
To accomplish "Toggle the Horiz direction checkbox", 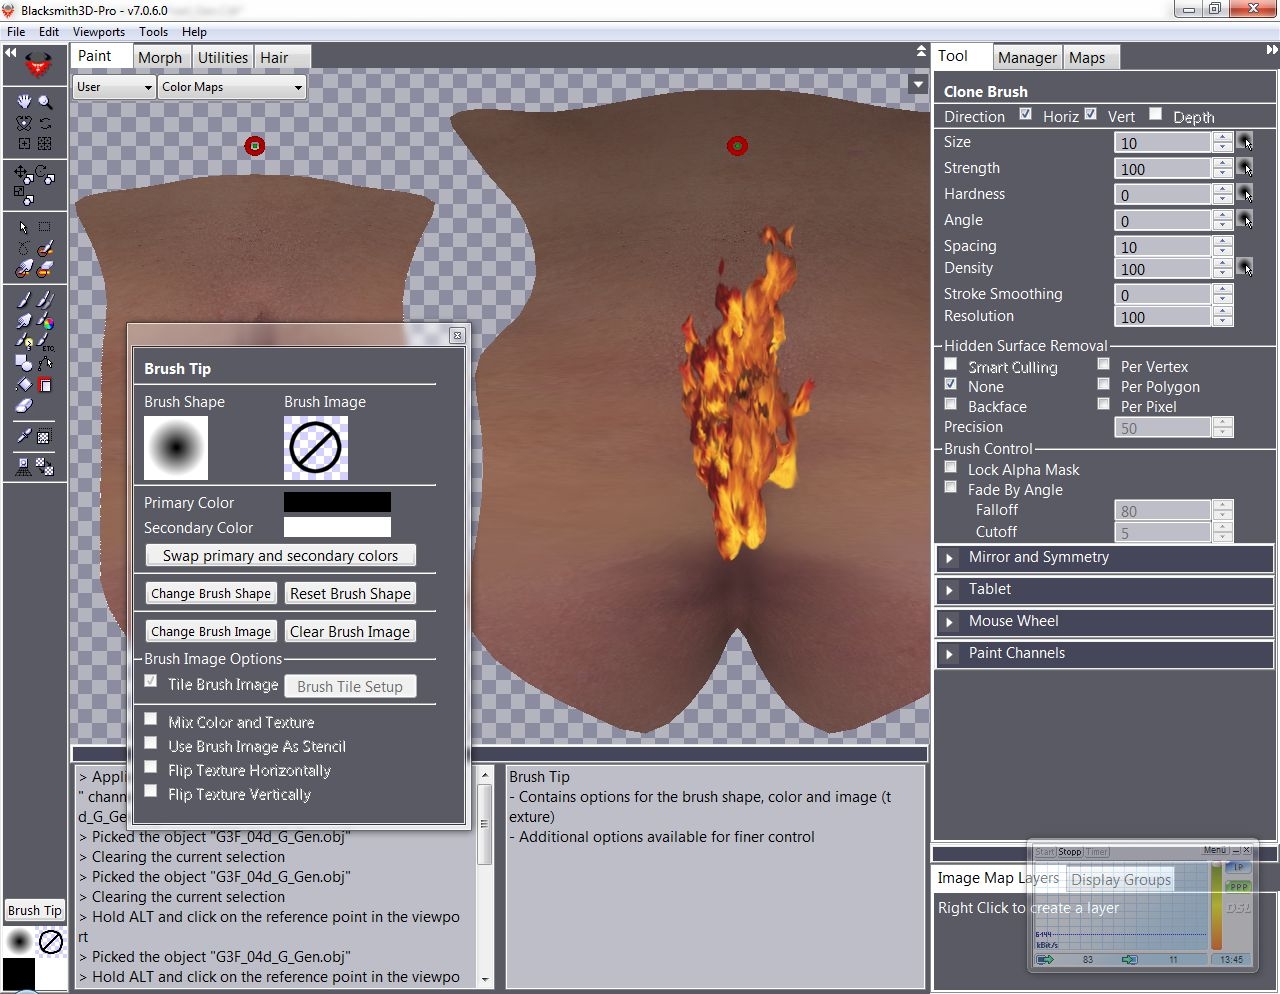I will click(1026, 114).
